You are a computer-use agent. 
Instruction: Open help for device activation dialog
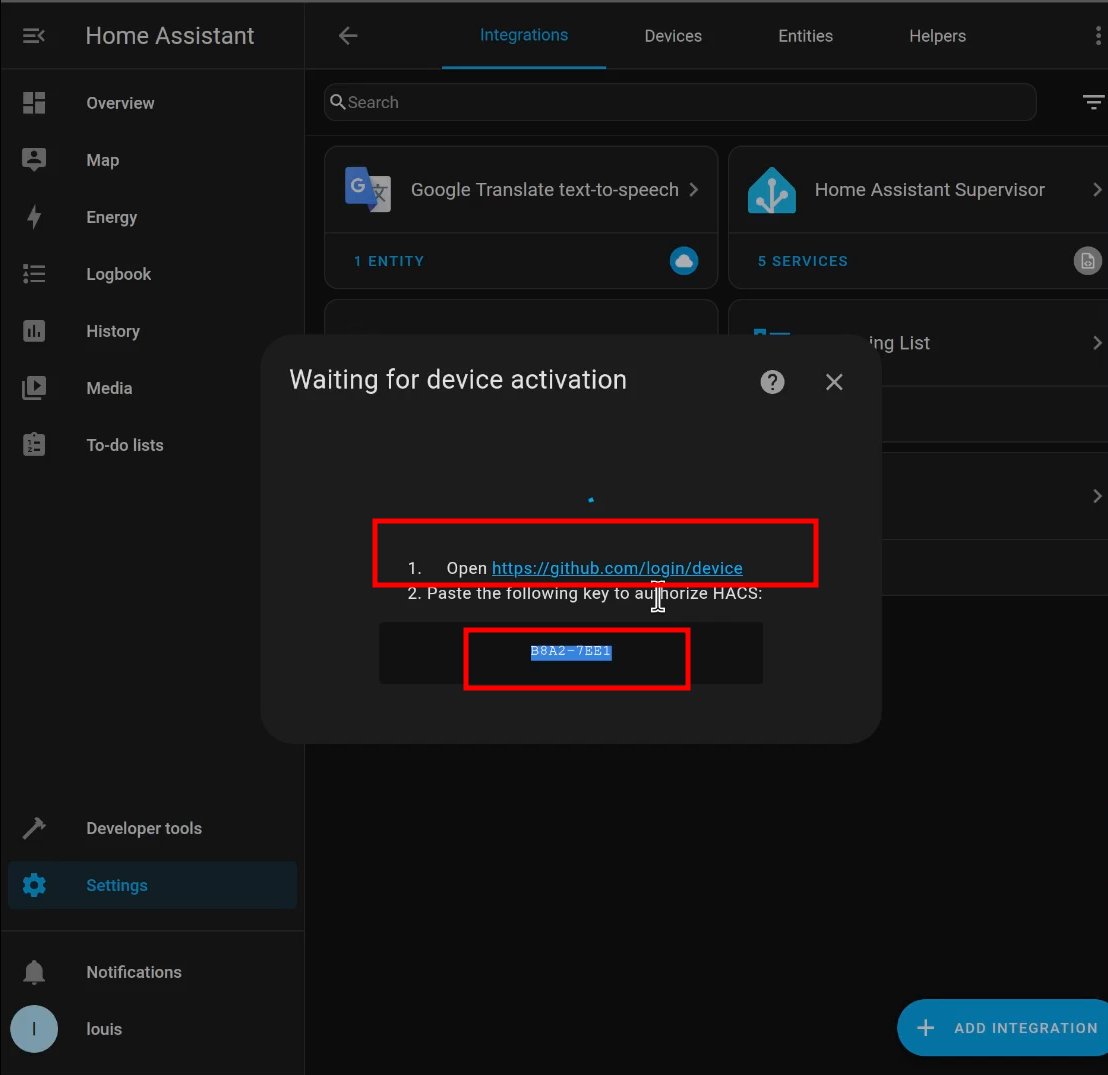(x=772, y=382)
